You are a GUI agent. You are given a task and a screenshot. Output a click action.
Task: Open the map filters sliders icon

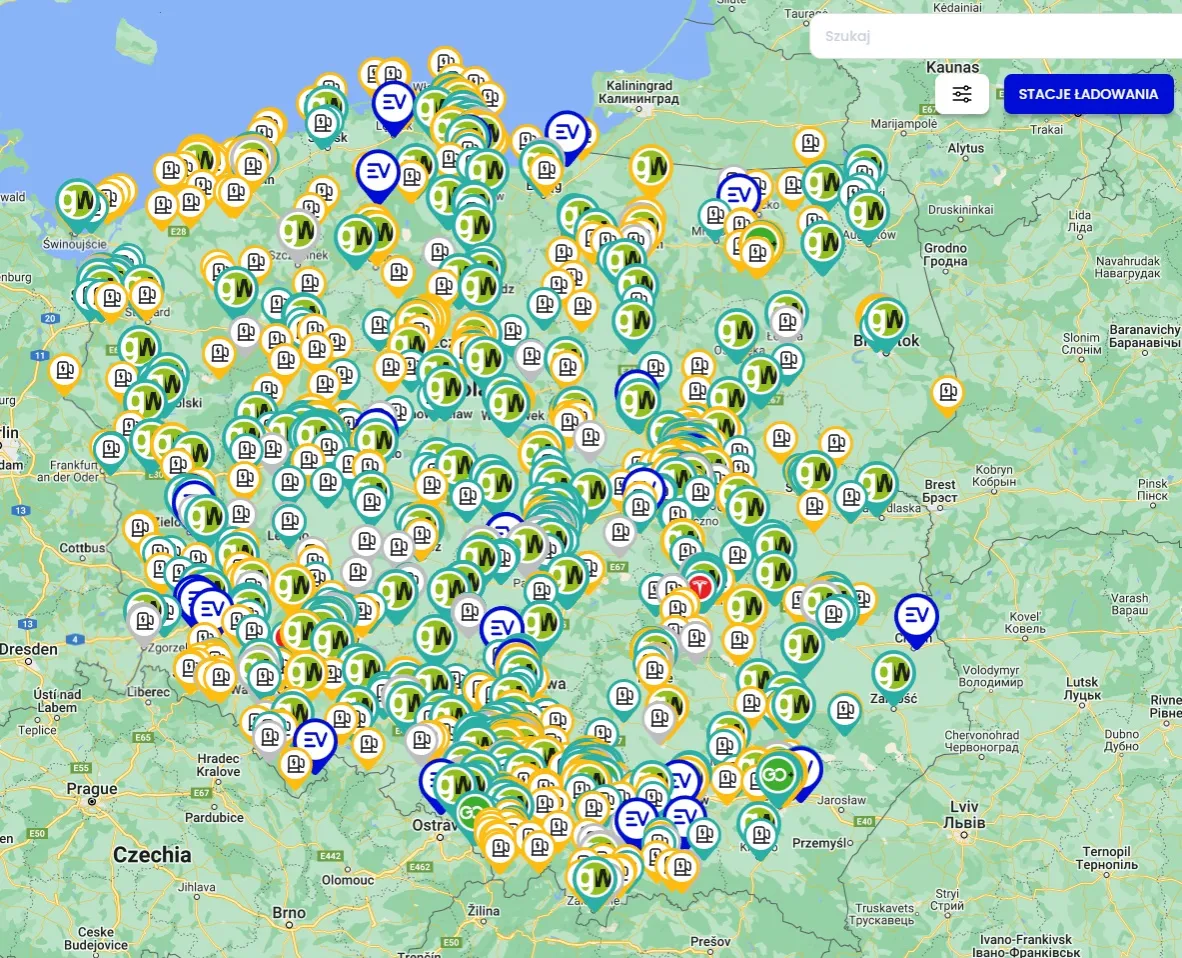click(x=963, y=94)
